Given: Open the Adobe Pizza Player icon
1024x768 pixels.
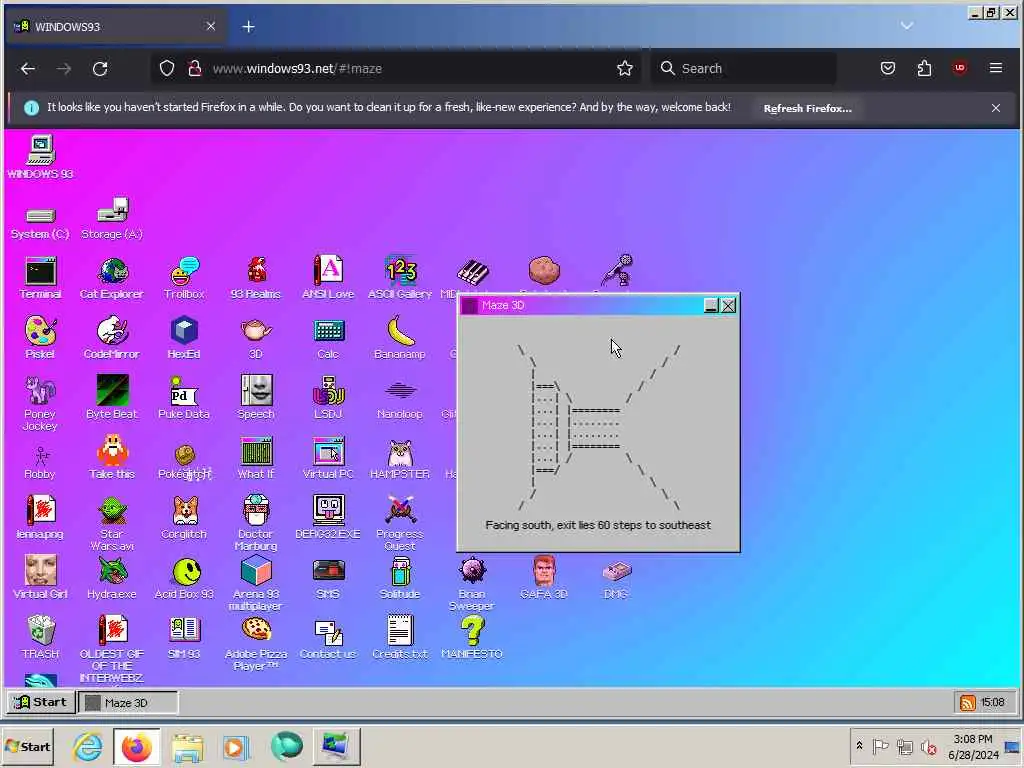Looking at the screenshot, I should pos(256,643).
